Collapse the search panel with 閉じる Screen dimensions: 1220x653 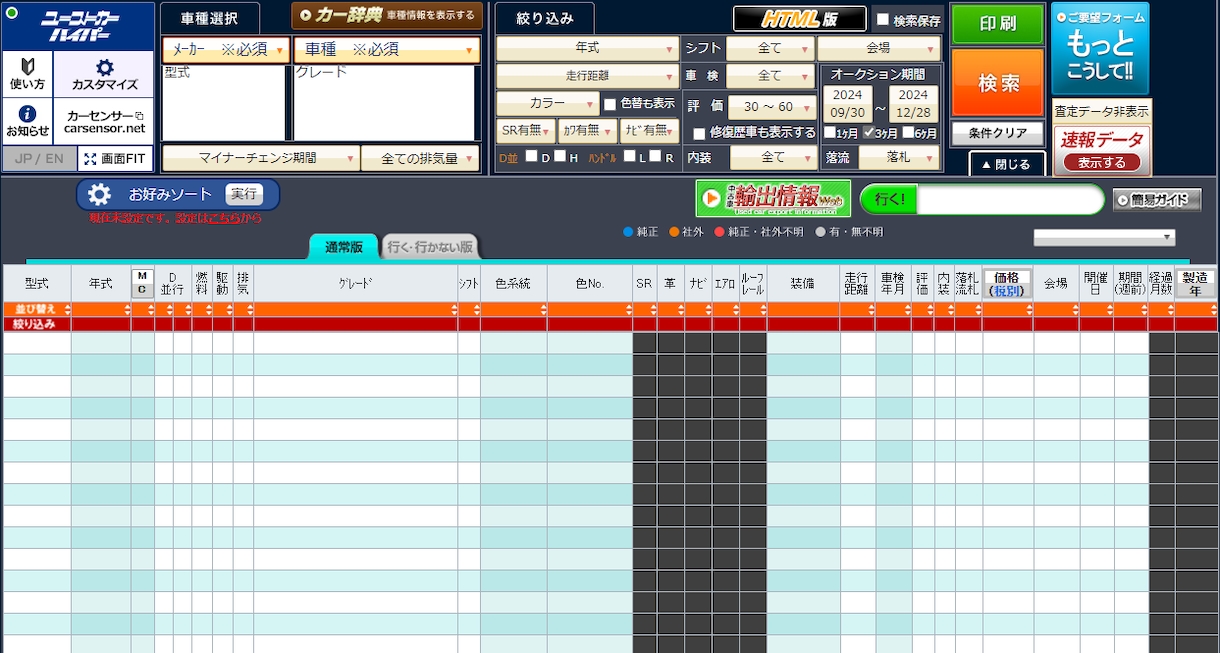coord(1007,164)
